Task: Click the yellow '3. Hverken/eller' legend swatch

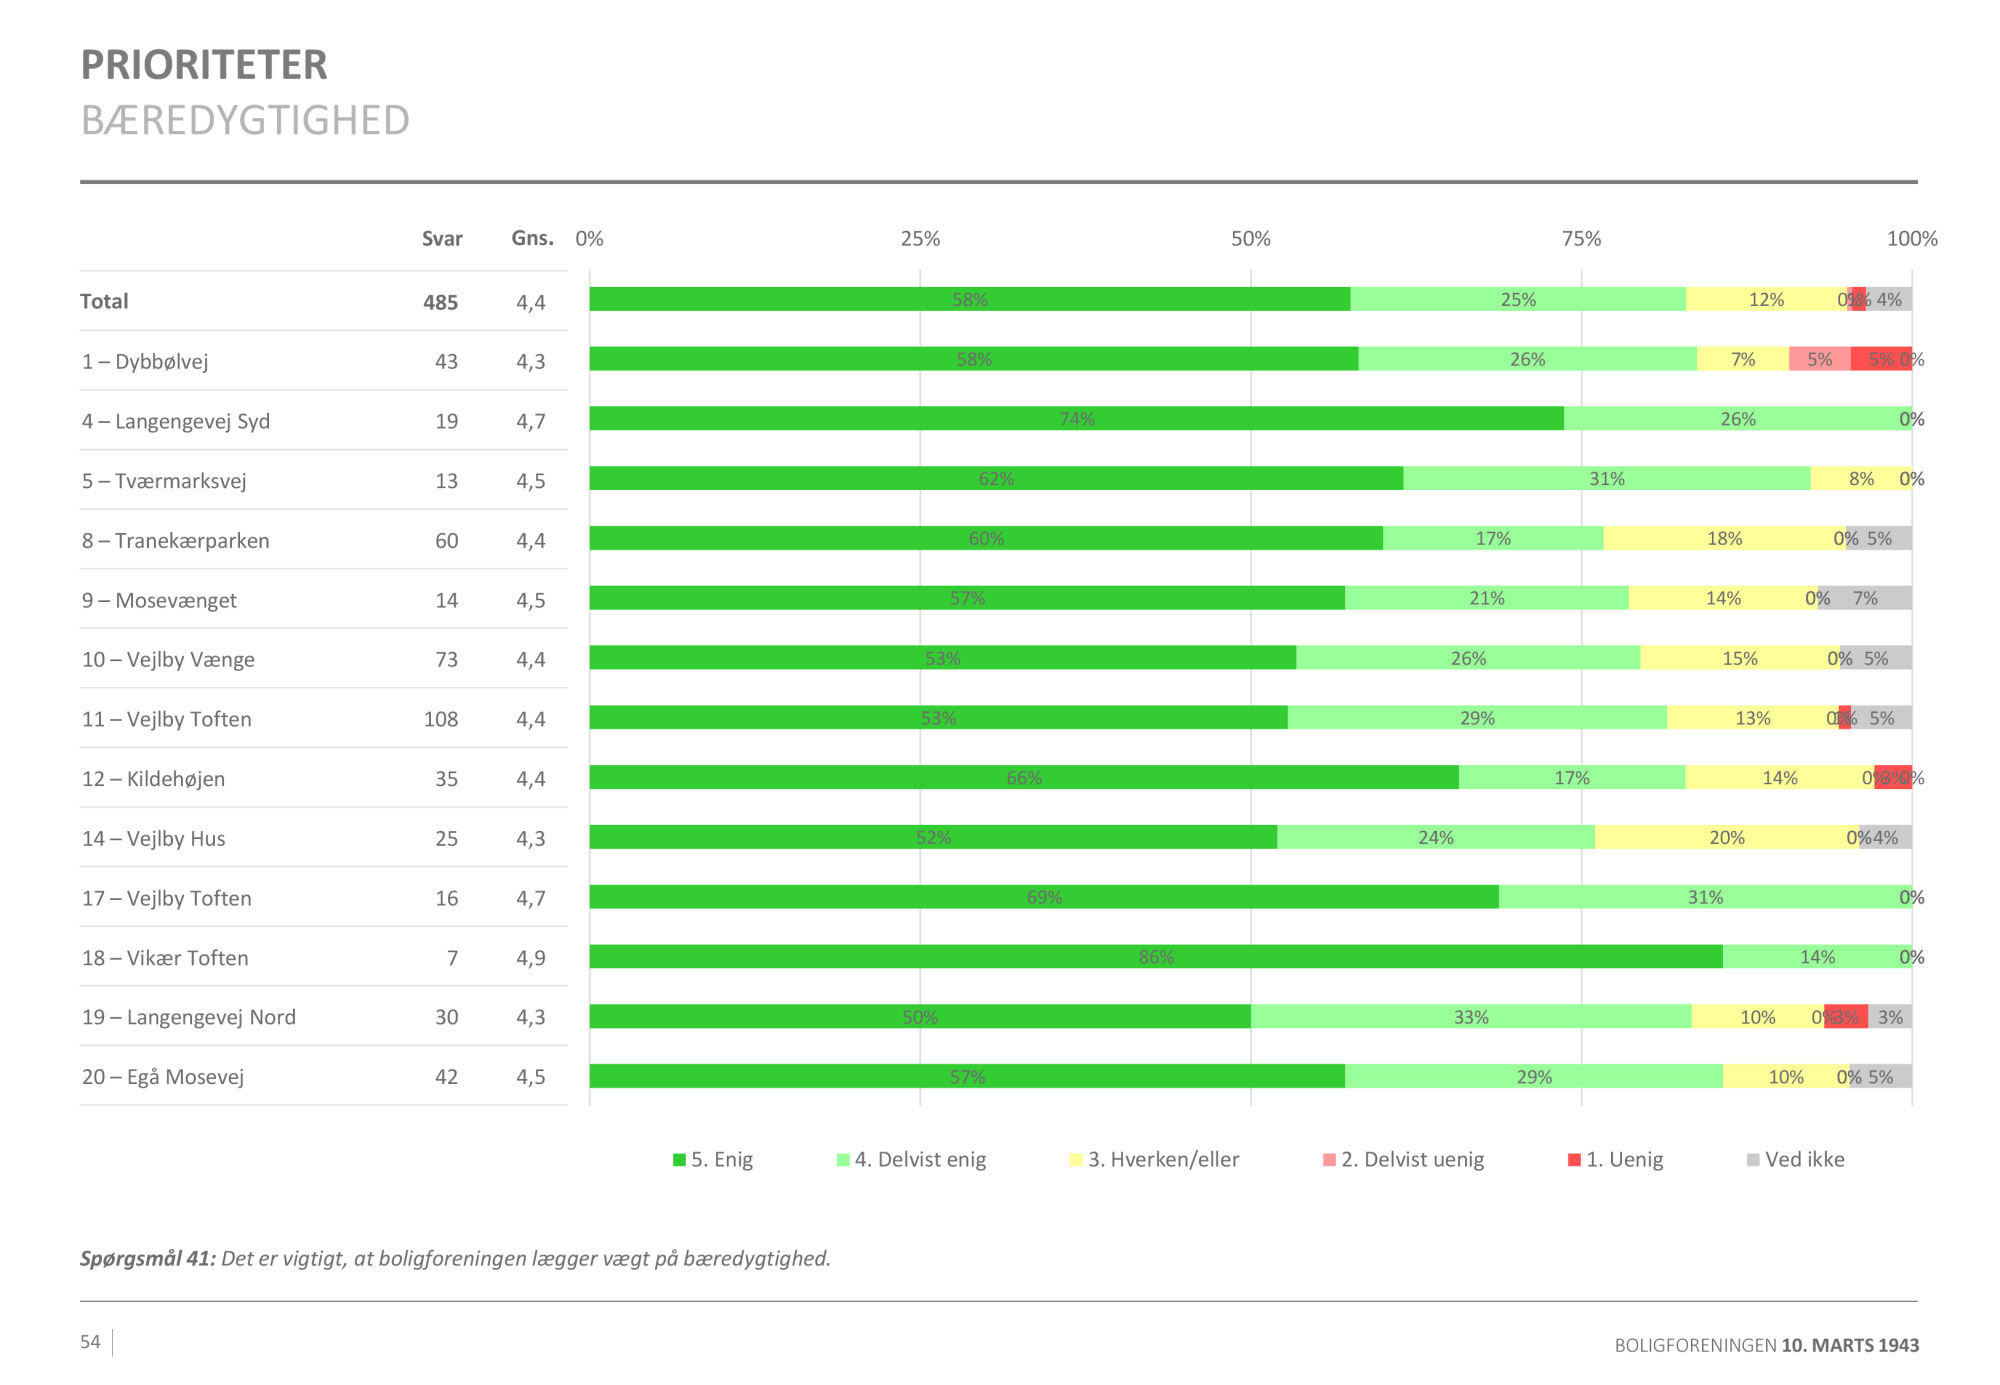Action: click(1076, 1160)
